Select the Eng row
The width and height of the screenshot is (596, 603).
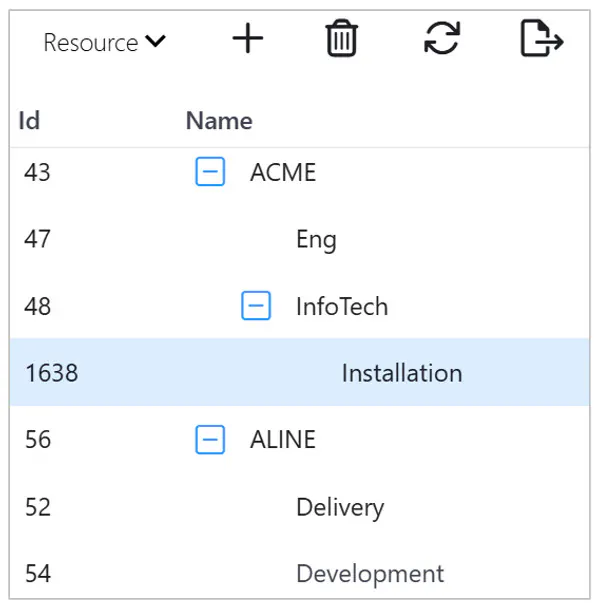click(x=300, y=238)
